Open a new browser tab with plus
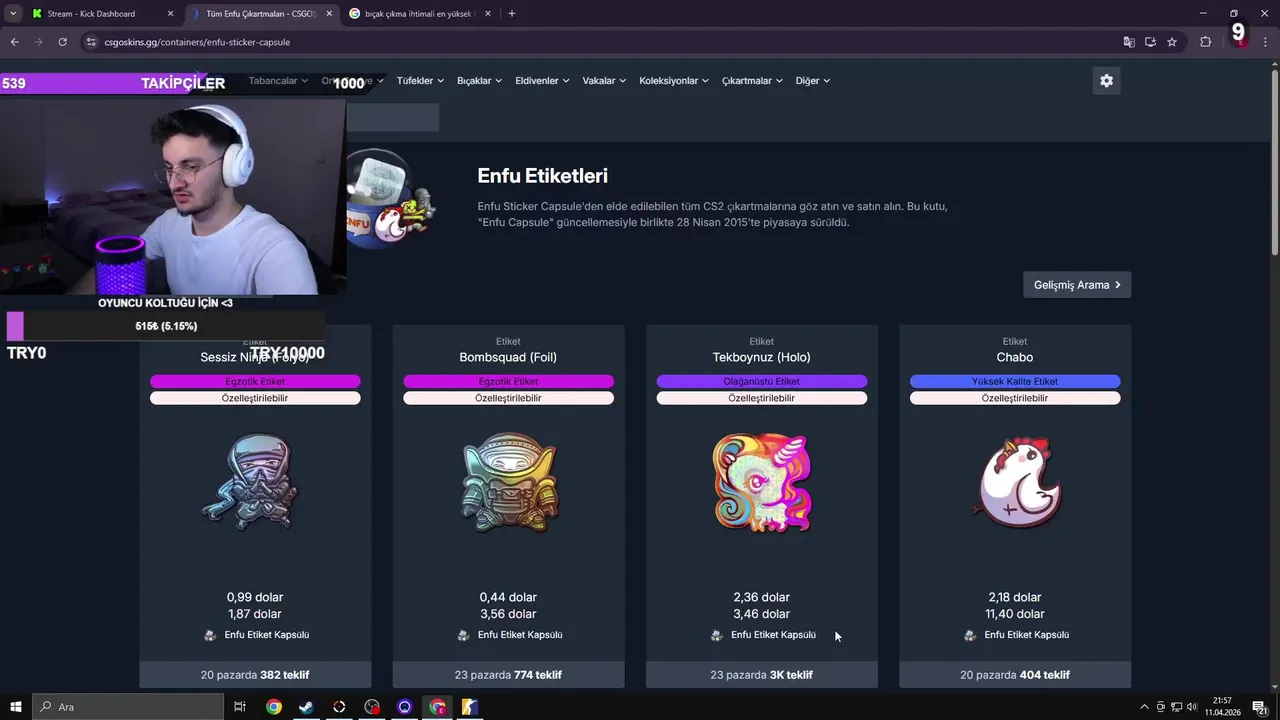 512,13
